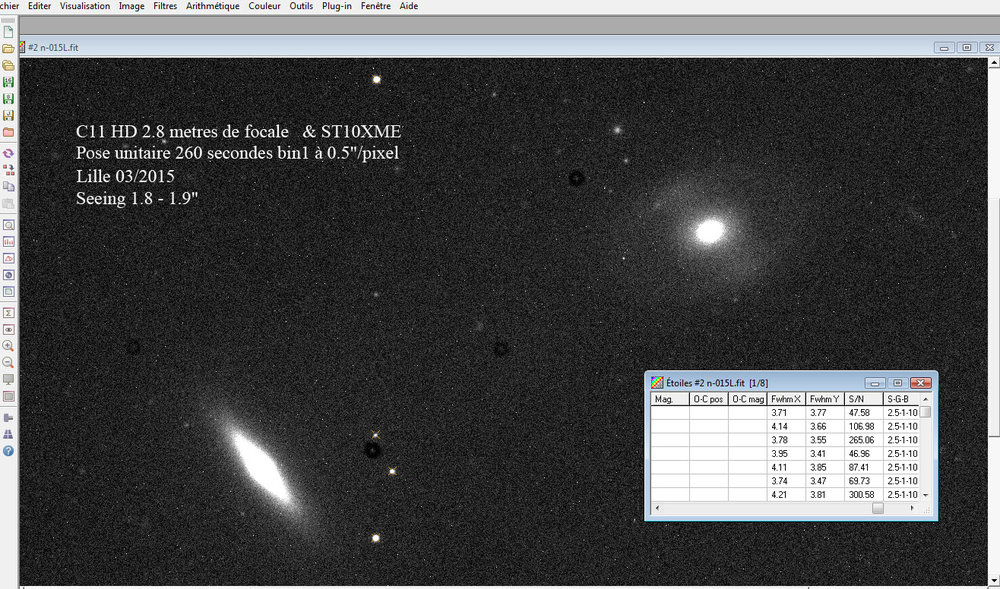
Task: Click the #2 n-015L.fit image window title
Action: point(54,47)
